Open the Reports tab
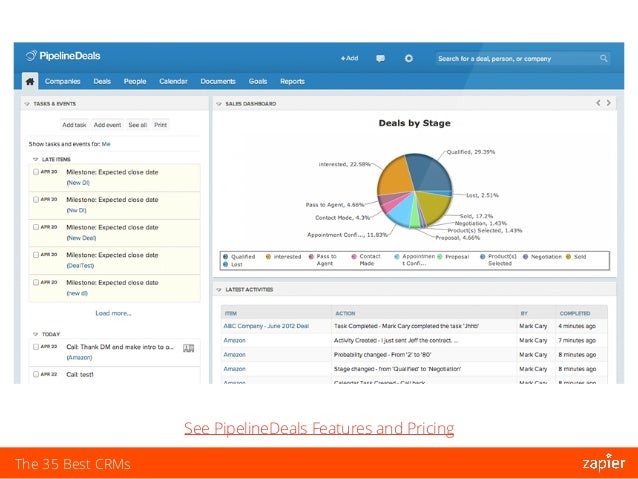This screenshot has height=479, width=638. (x=293, y=81)
